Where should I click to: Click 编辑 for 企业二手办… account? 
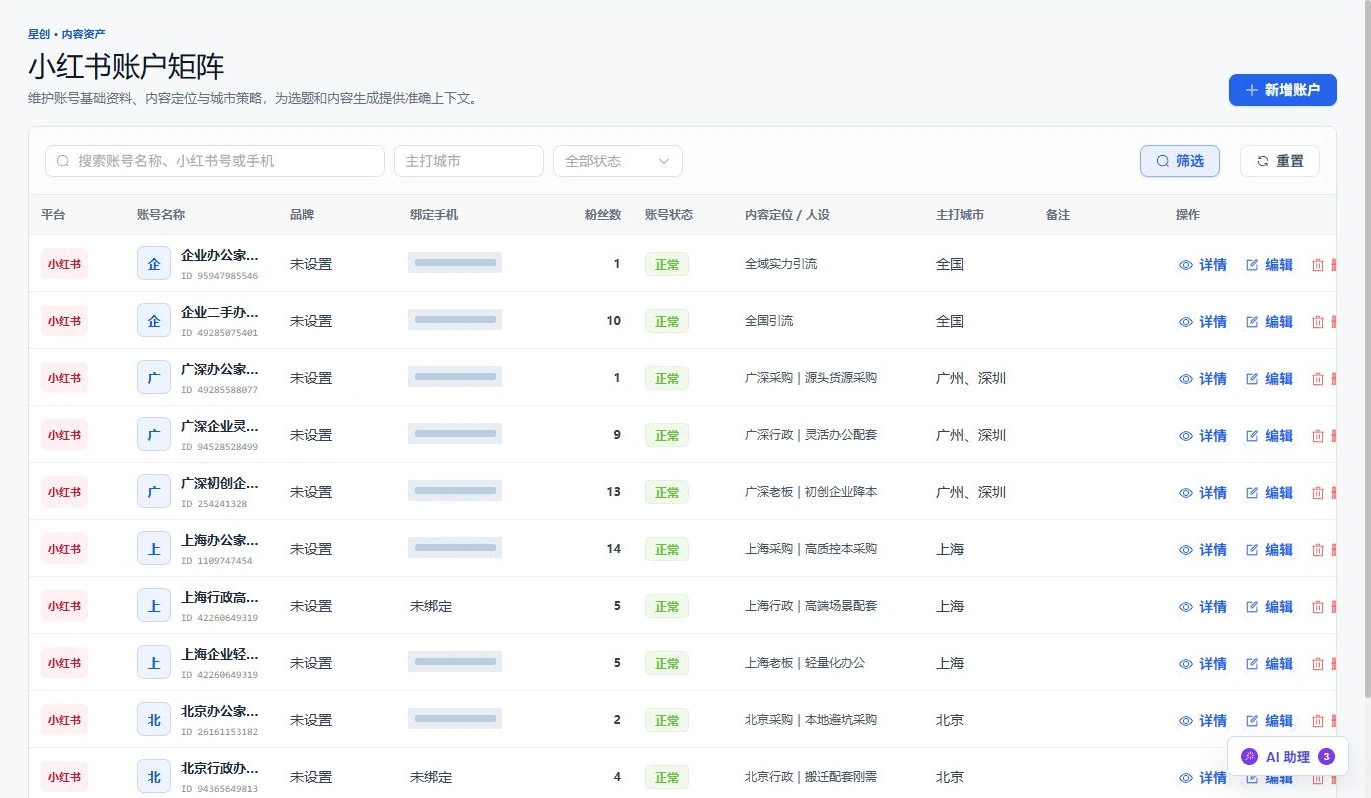pyautogui.click(x=1269, y=322)
